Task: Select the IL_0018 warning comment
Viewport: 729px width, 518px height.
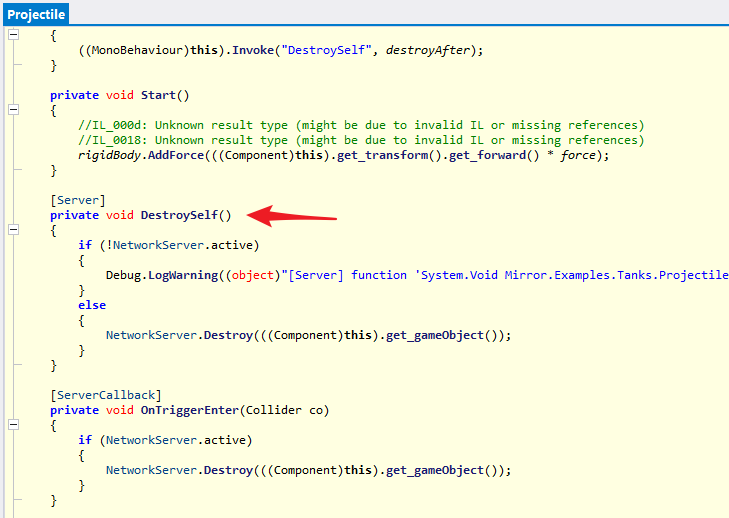Action: (361, 140)
